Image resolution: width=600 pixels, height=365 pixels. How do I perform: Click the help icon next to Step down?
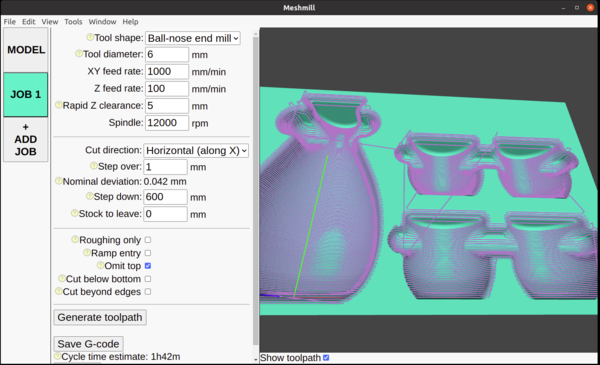coord(90,196)
